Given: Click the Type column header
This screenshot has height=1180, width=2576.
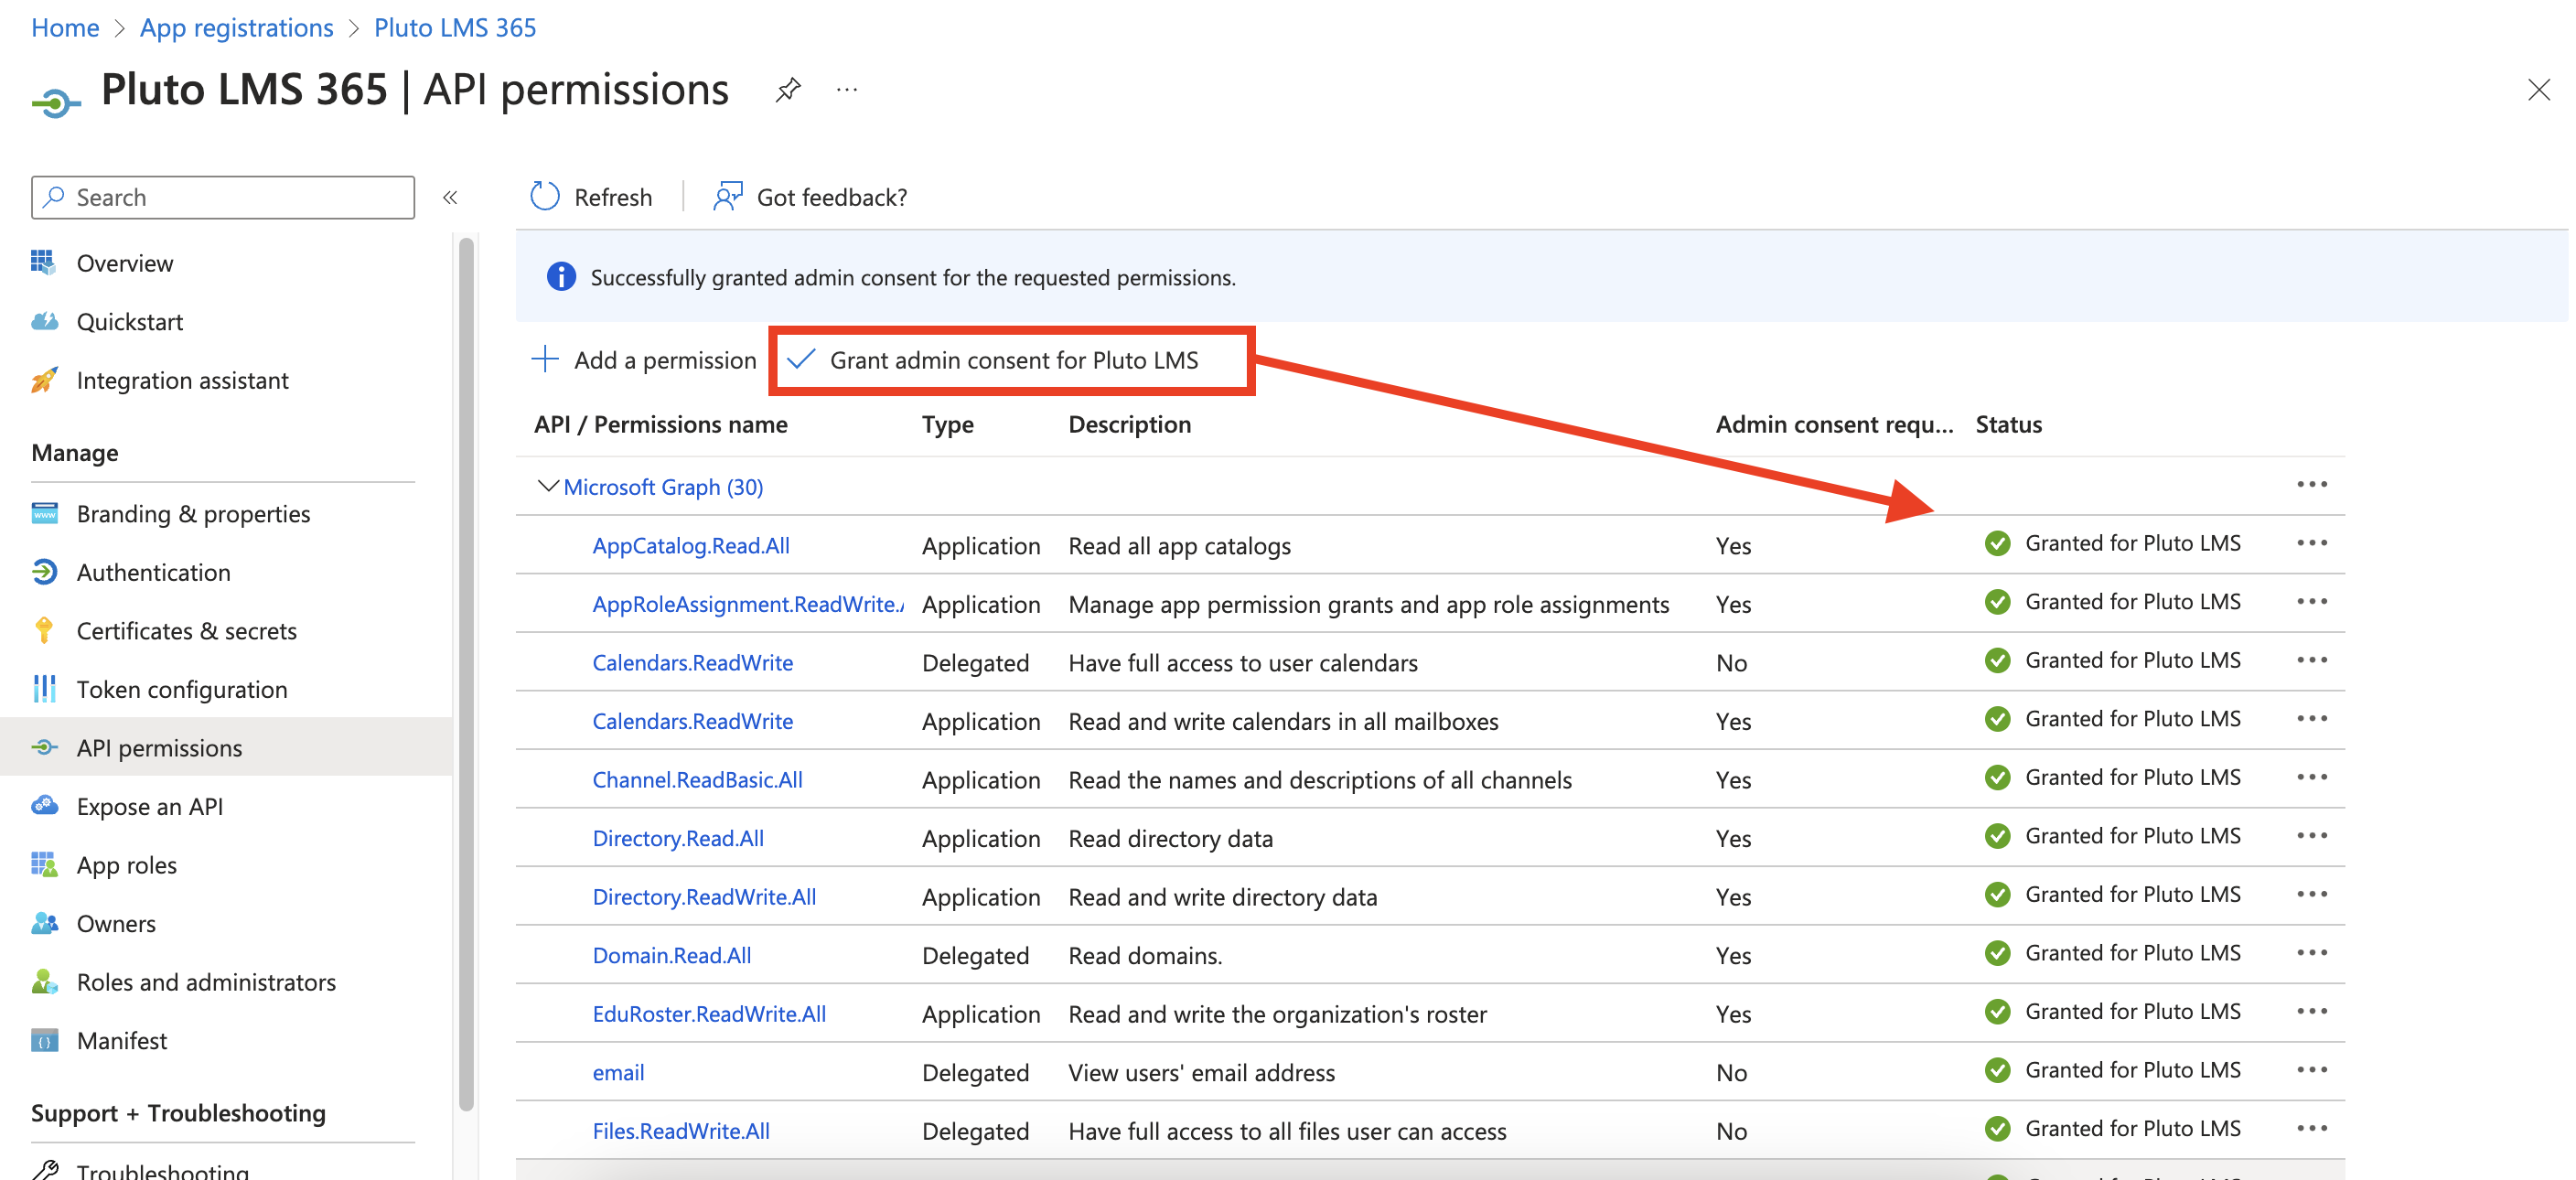Looking at the screenshot, I should point(947,424).
